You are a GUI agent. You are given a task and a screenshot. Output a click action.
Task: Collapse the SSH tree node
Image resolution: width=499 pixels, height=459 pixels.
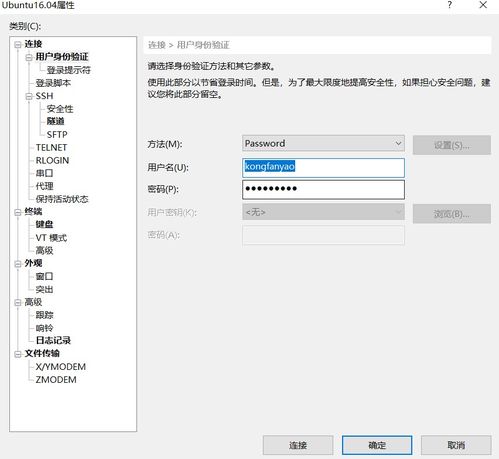coord(29,96)
